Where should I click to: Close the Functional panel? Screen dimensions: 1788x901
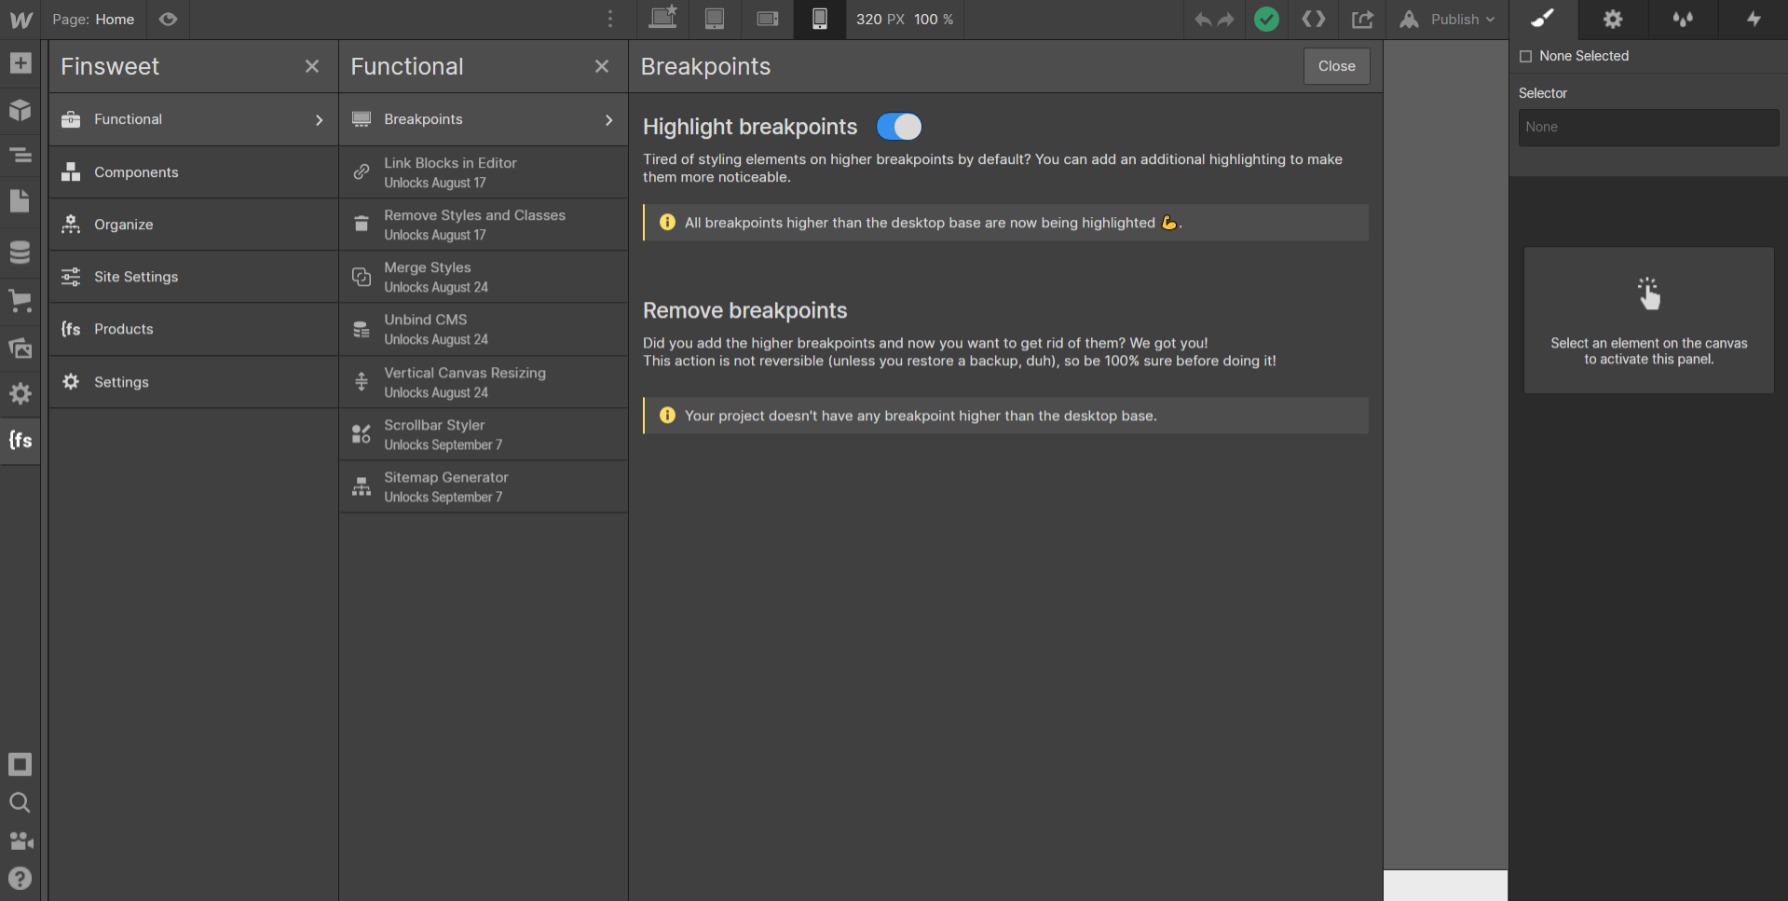[x=602, y=66]
